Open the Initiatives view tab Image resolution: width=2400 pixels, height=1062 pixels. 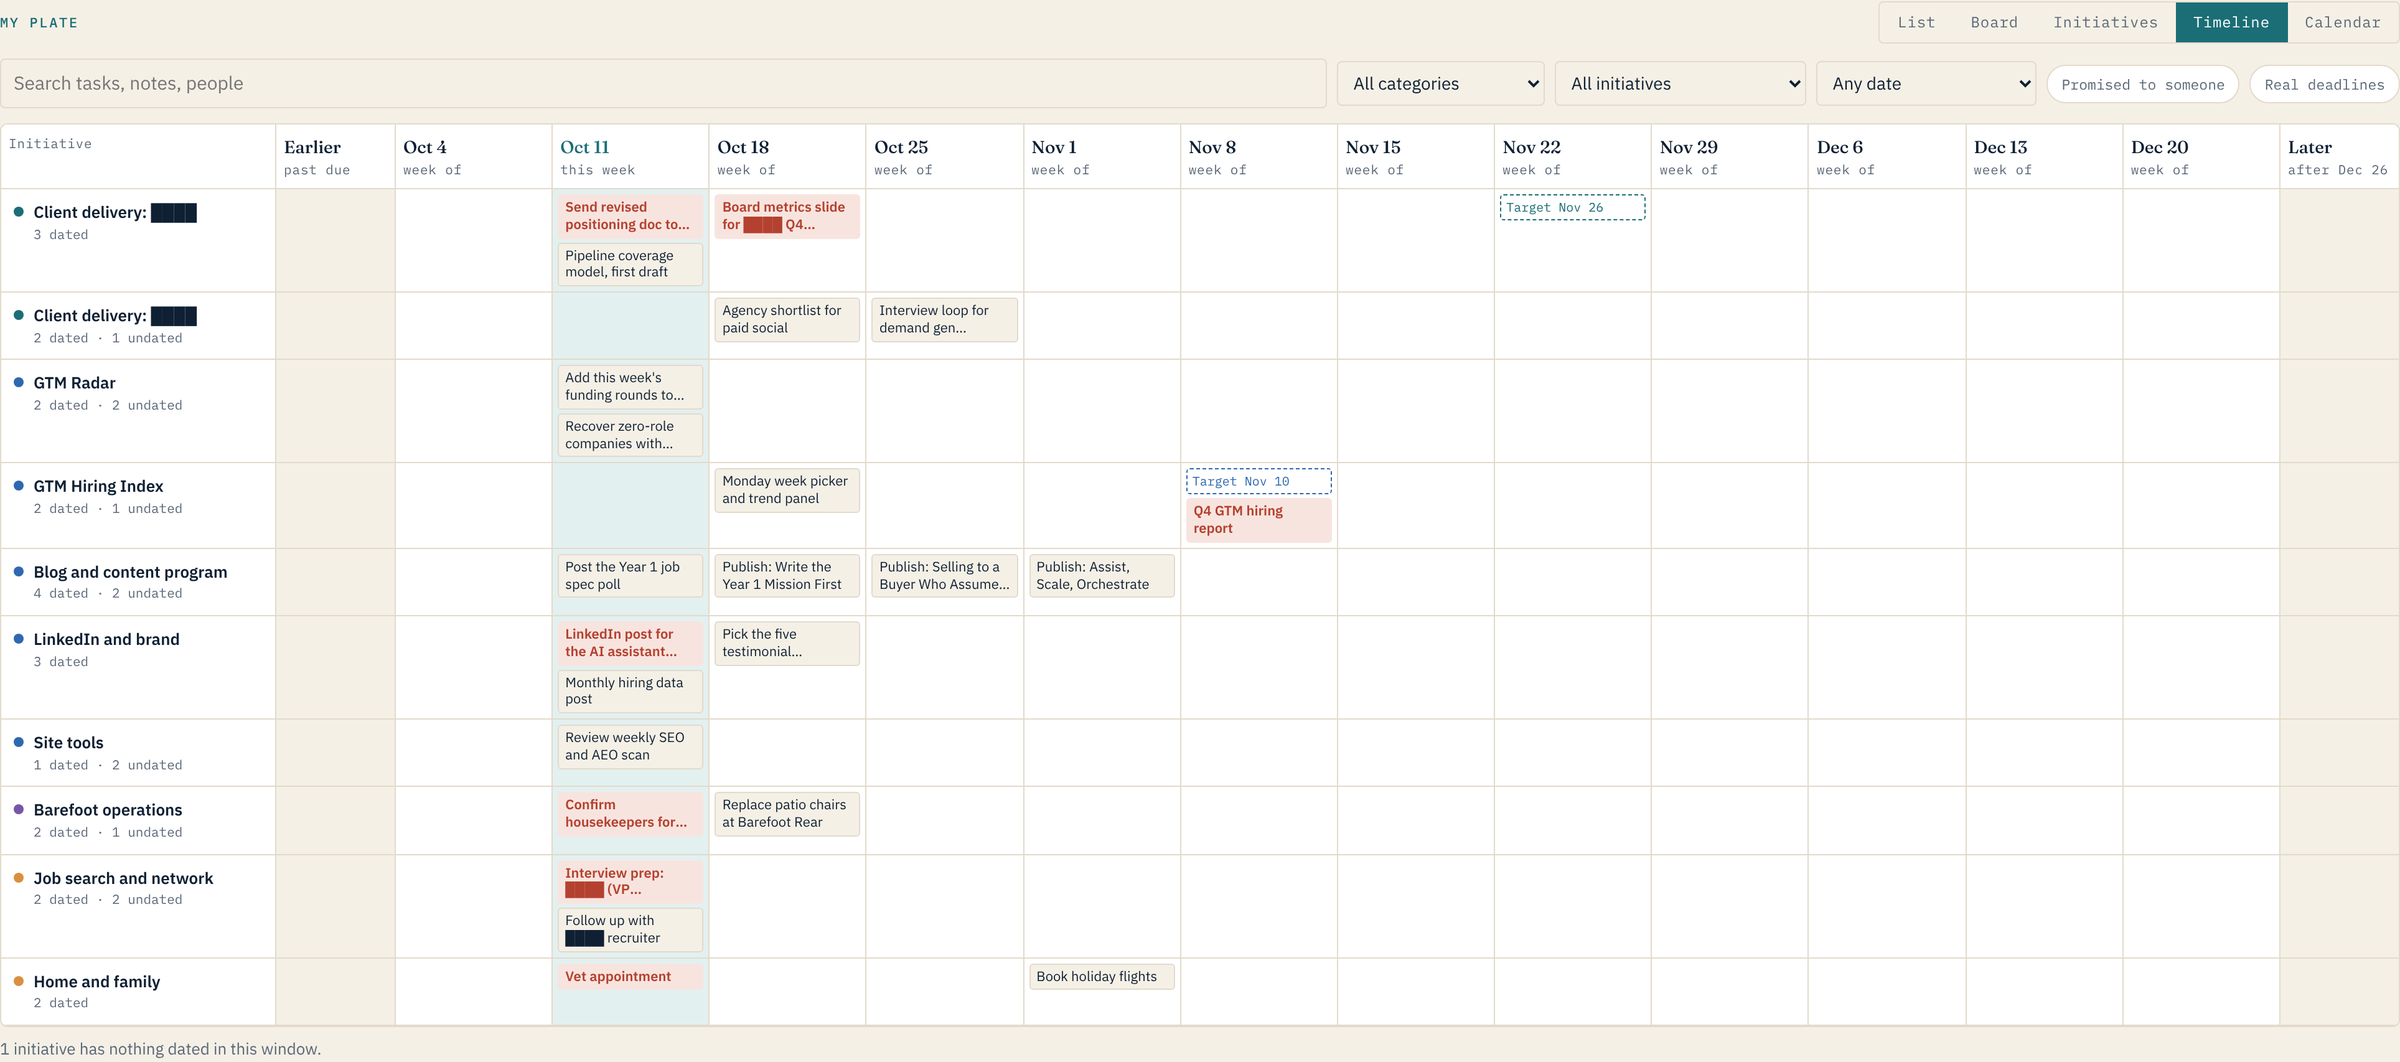click(x=2105, y=22)
